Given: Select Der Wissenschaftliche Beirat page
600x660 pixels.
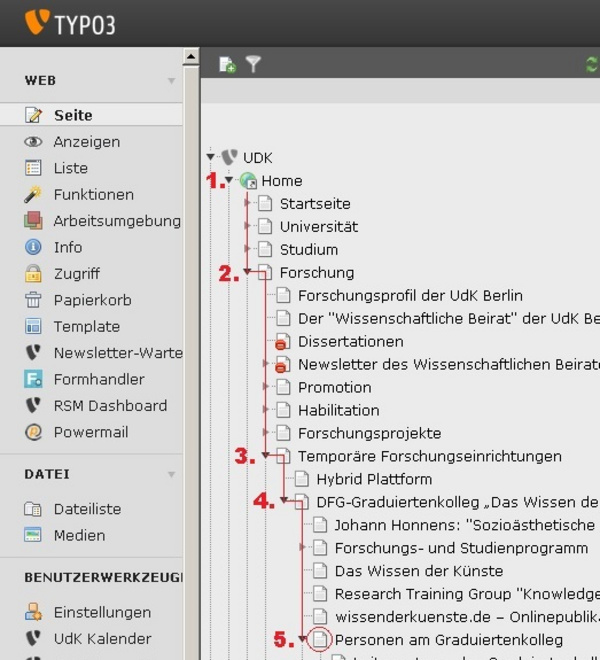Looking at the screenshot, I should coord(449,318).
